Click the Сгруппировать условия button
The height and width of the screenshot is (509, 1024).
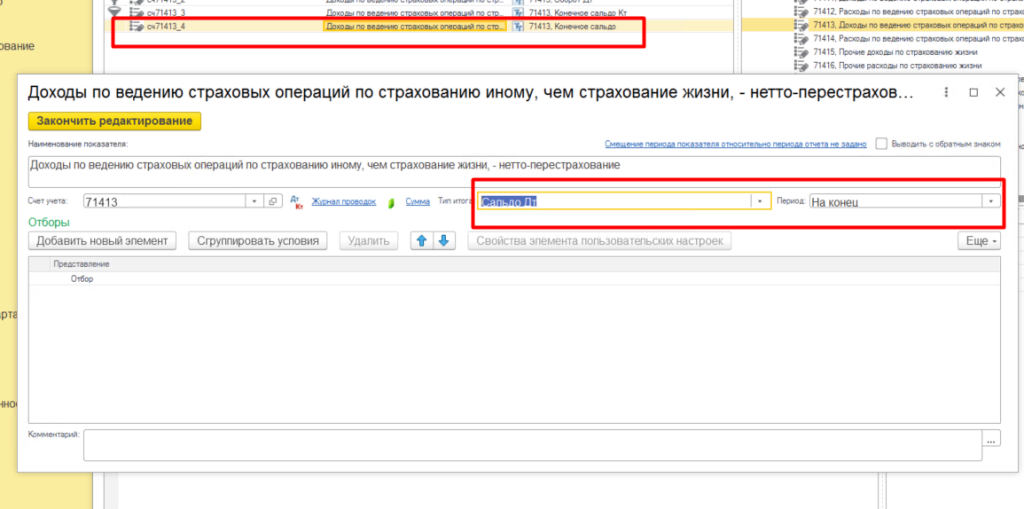tap(258, 241)
